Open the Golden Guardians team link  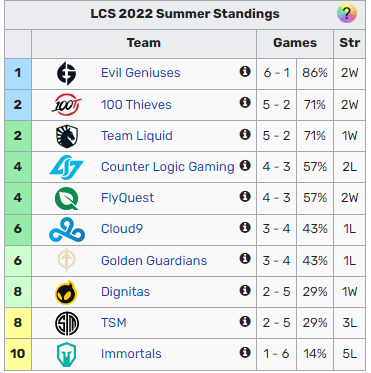click(x=154, y=260)
